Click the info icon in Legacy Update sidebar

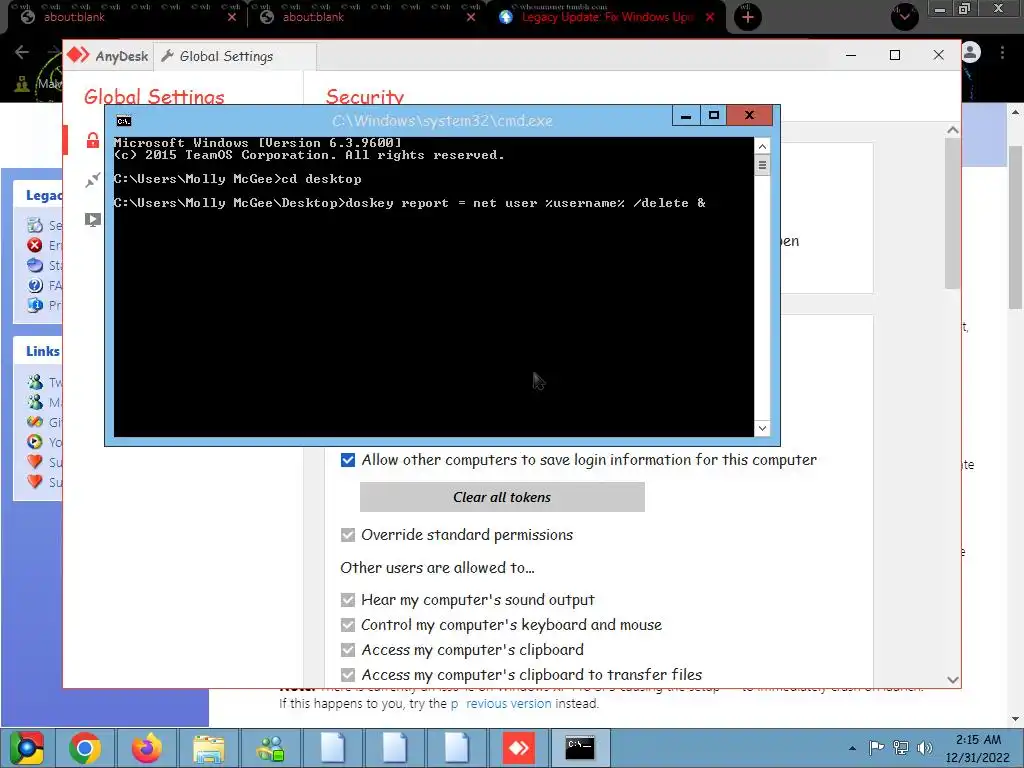coord(35,305)
